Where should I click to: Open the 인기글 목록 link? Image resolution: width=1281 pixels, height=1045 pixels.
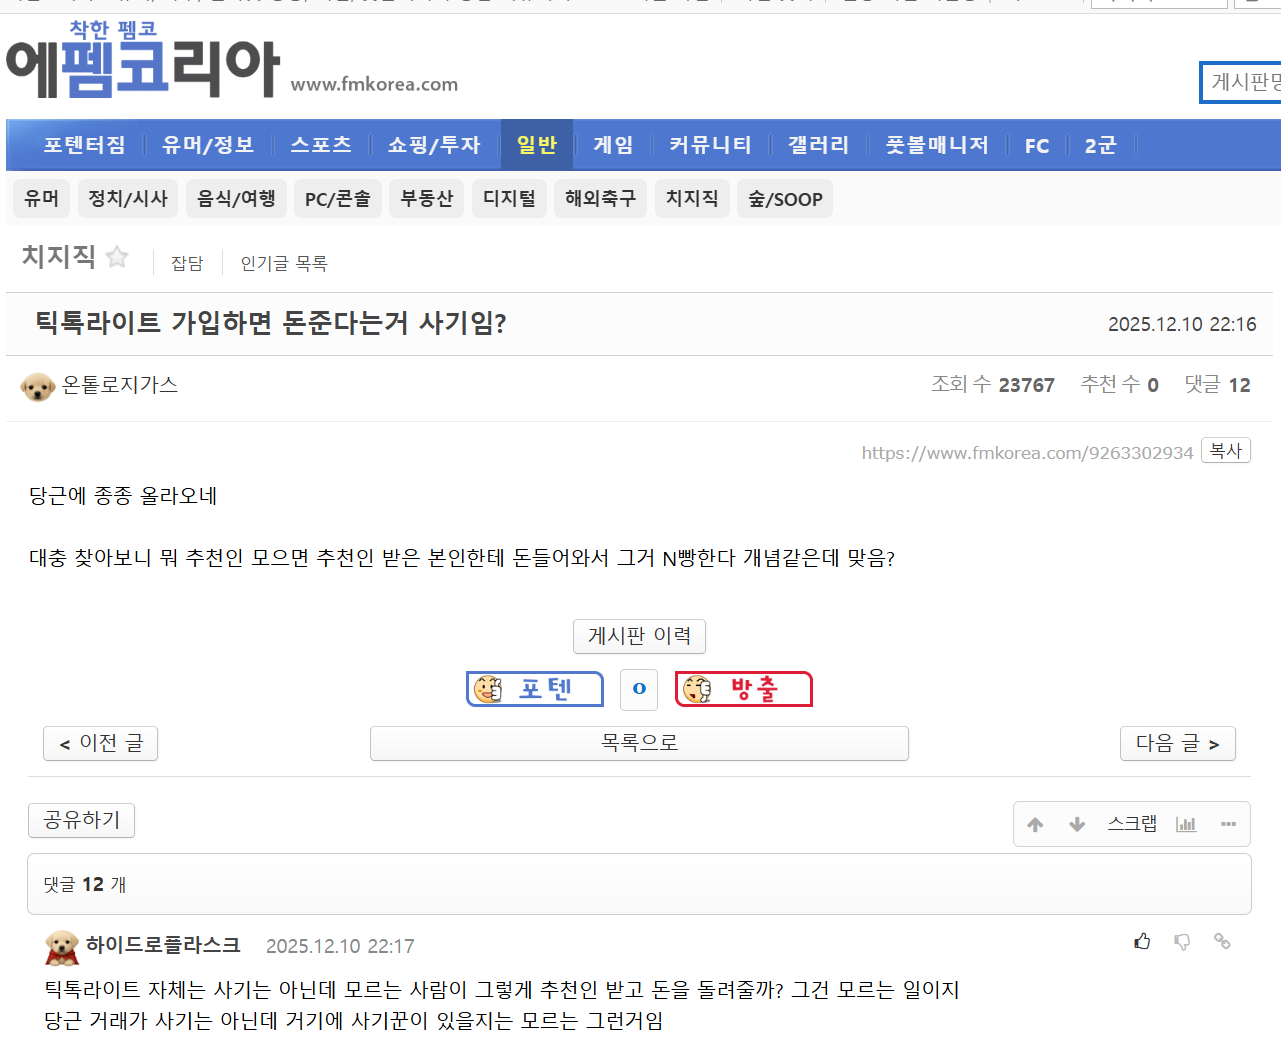click(284, 263)
